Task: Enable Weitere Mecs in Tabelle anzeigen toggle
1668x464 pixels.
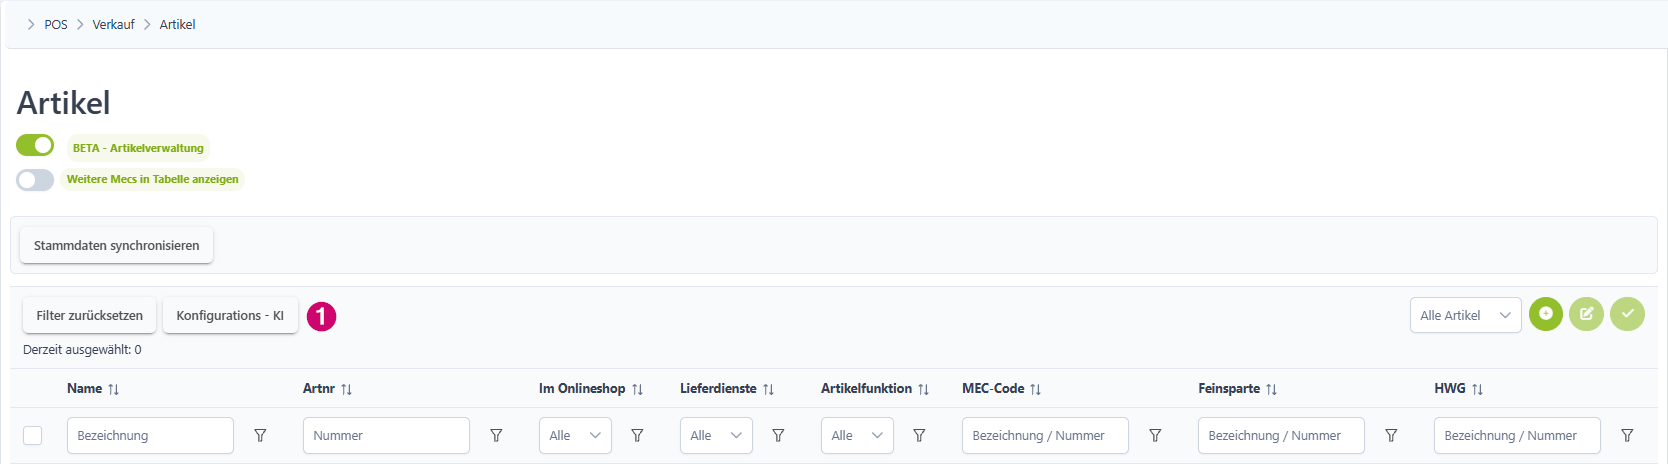Action: pos(35,180)
